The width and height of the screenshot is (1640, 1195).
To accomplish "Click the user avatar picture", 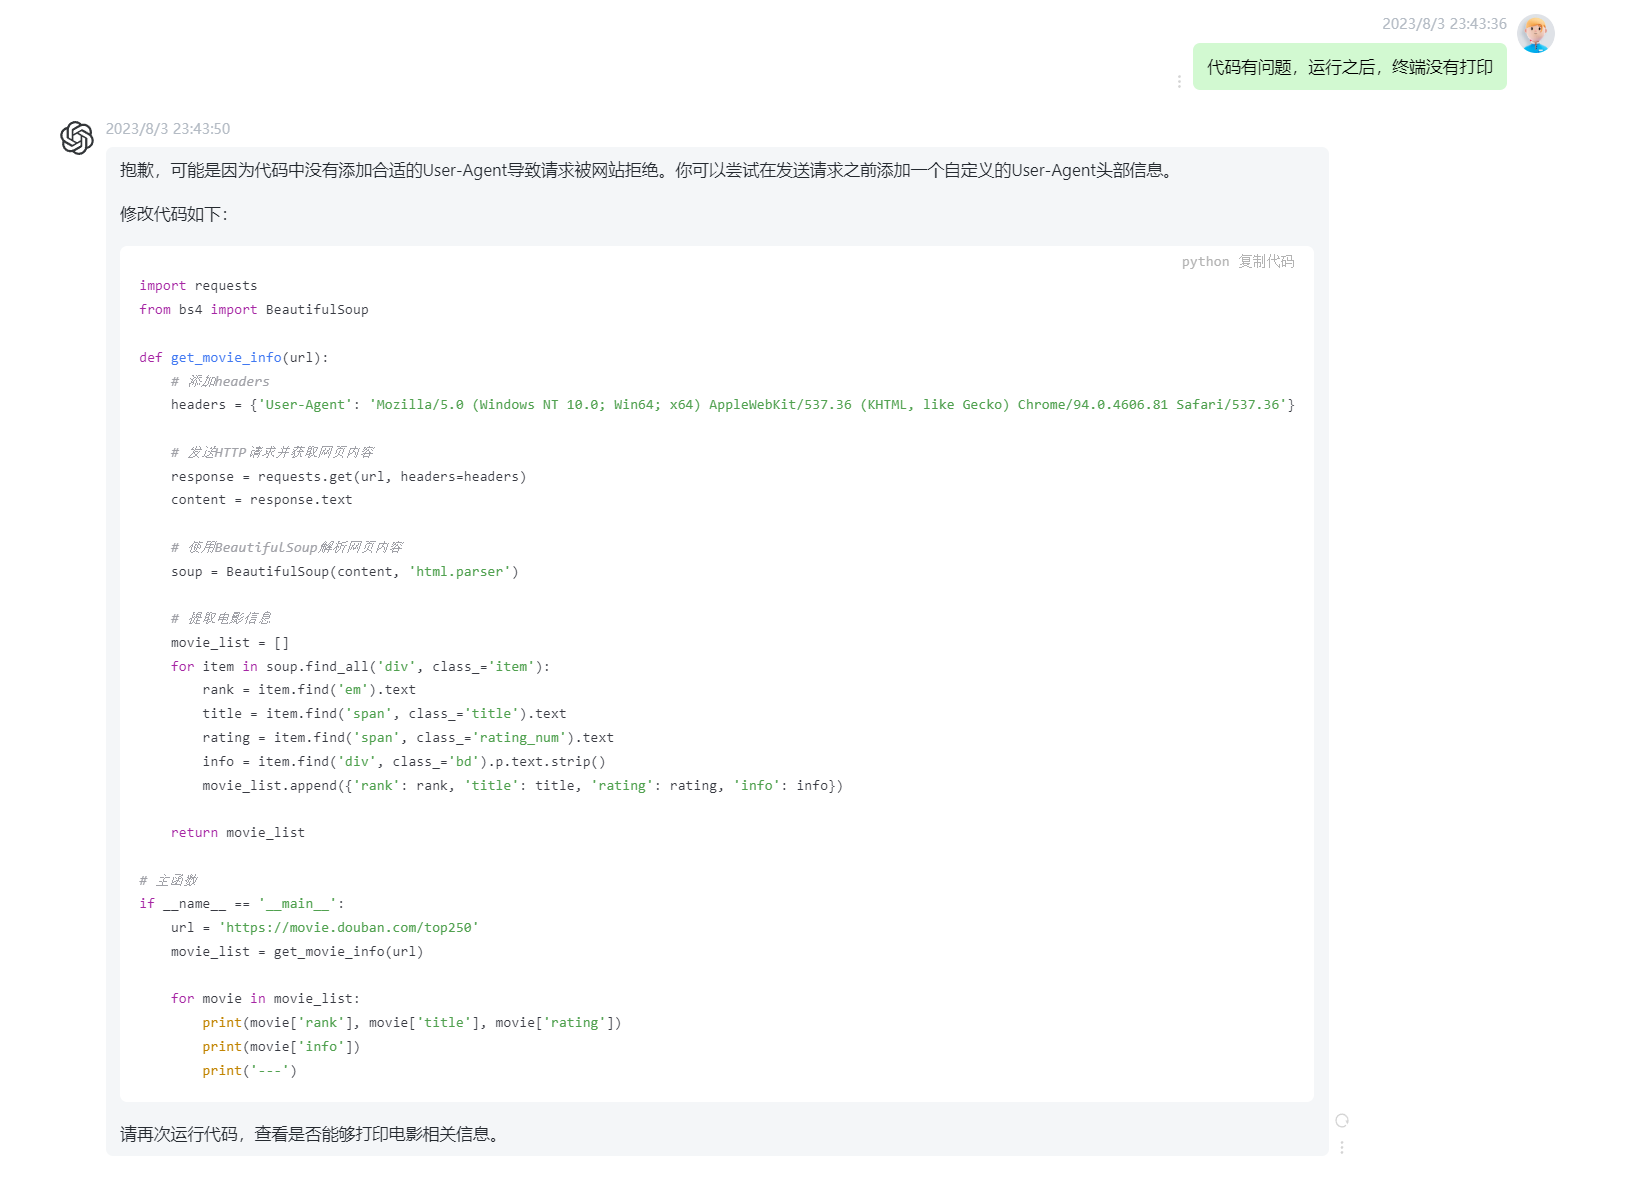I will 1535,34.
